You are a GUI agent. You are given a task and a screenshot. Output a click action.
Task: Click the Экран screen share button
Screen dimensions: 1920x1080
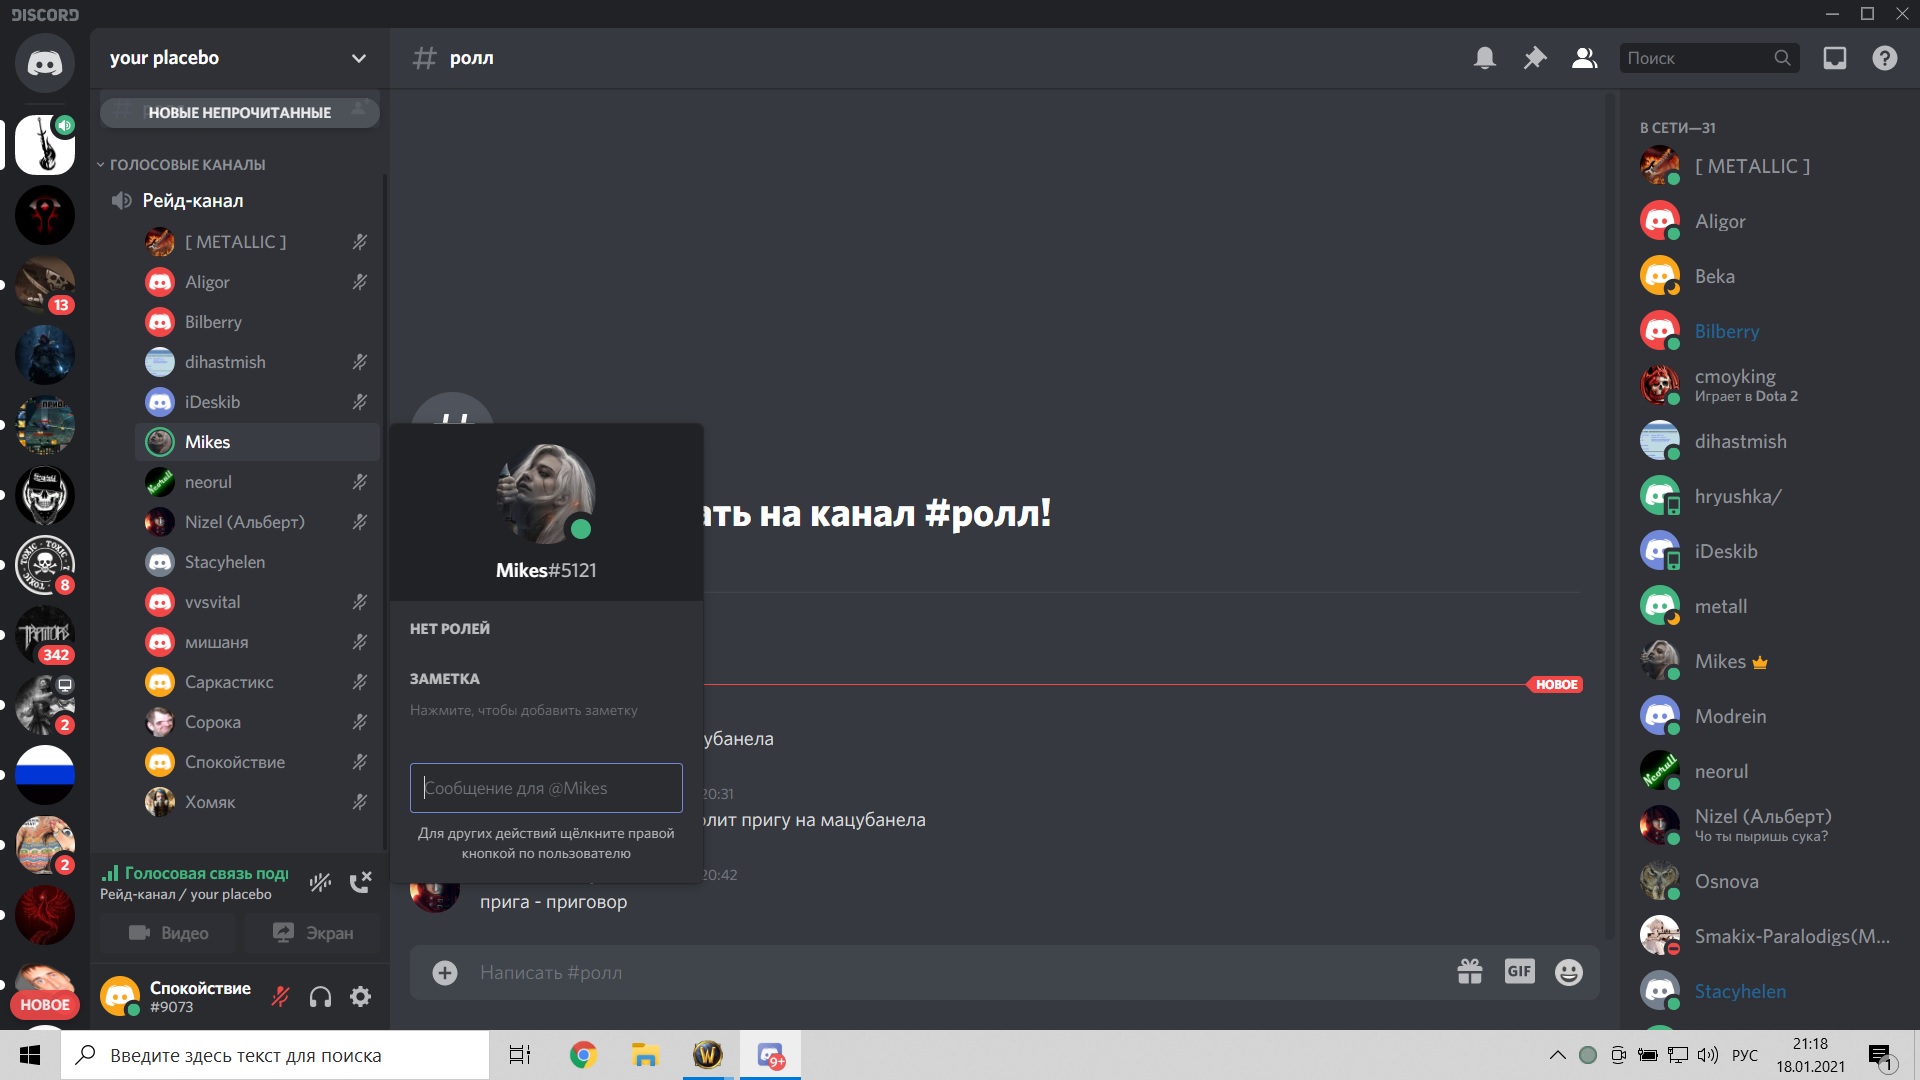click(313, 933)
